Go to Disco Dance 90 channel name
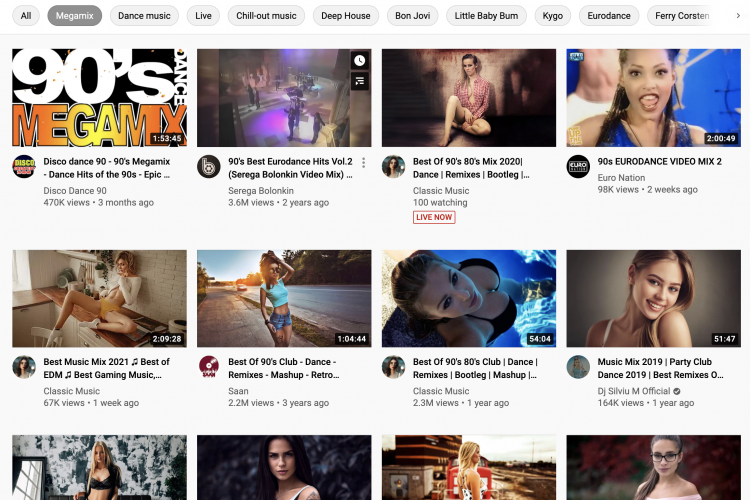The height and width of the screenshot is (500, 750). pyautogui.click(x=75, y=190)
